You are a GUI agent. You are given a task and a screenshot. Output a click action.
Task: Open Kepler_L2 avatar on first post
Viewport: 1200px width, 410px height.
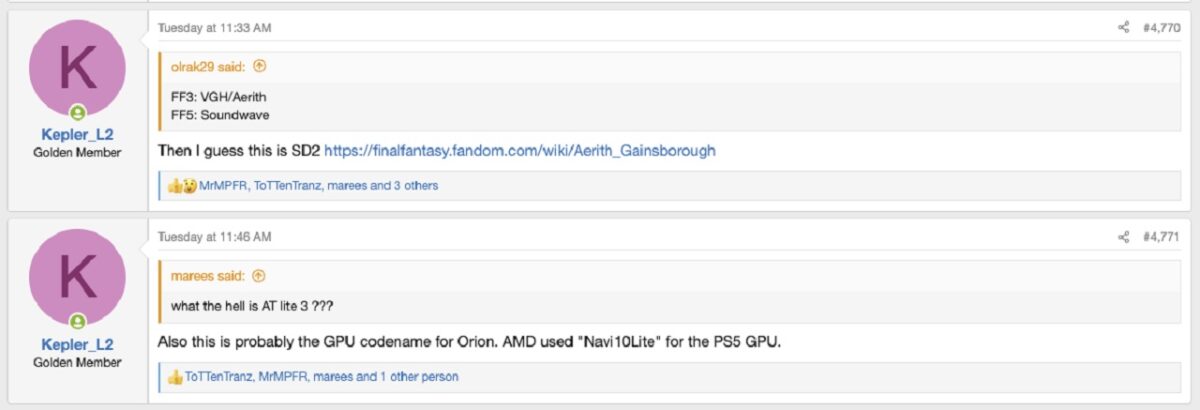(x=78, y=67)
